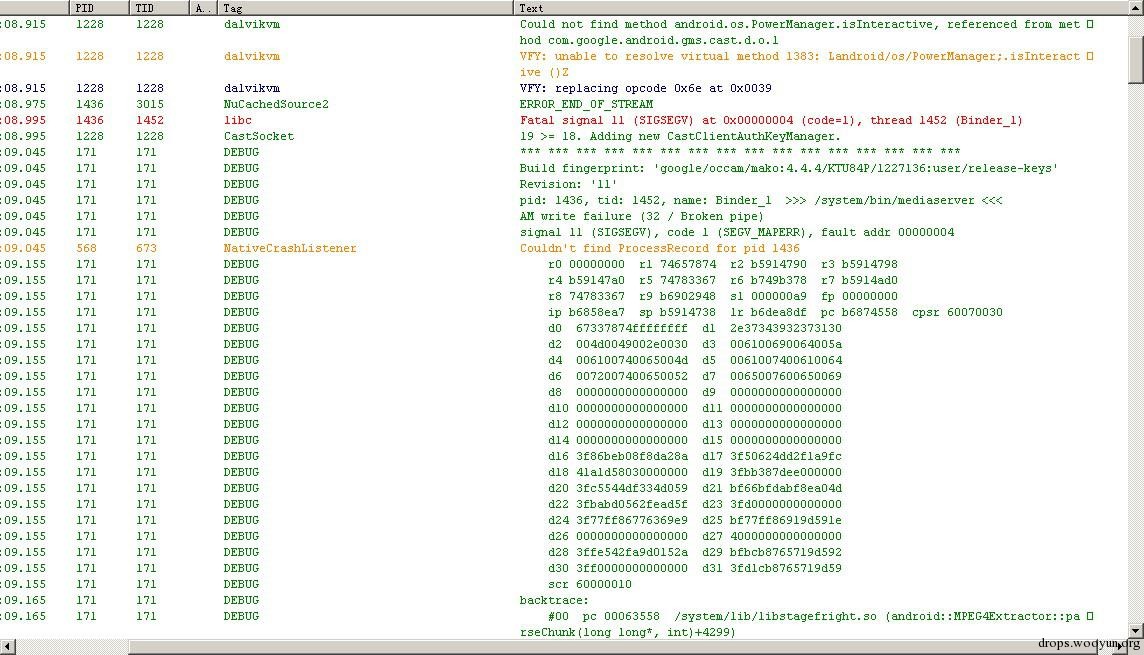Select the CastSocket log entry
The width and height of the screenshot is (1144, 655).
tap(564, 136)
